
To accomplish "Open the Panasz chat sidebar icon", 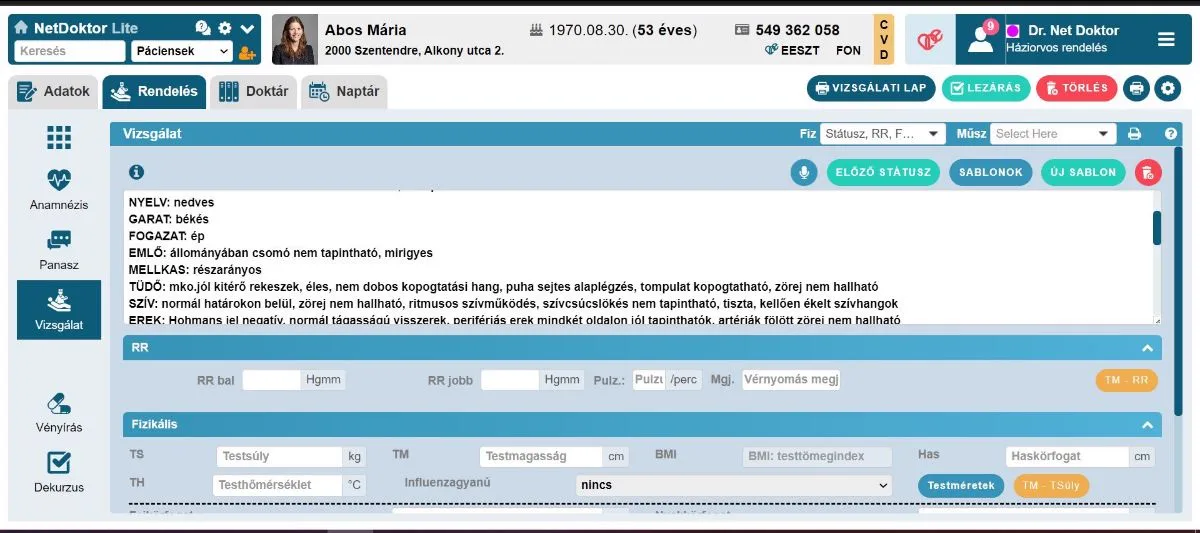I will pyautogui.click(x=59, y=241).
